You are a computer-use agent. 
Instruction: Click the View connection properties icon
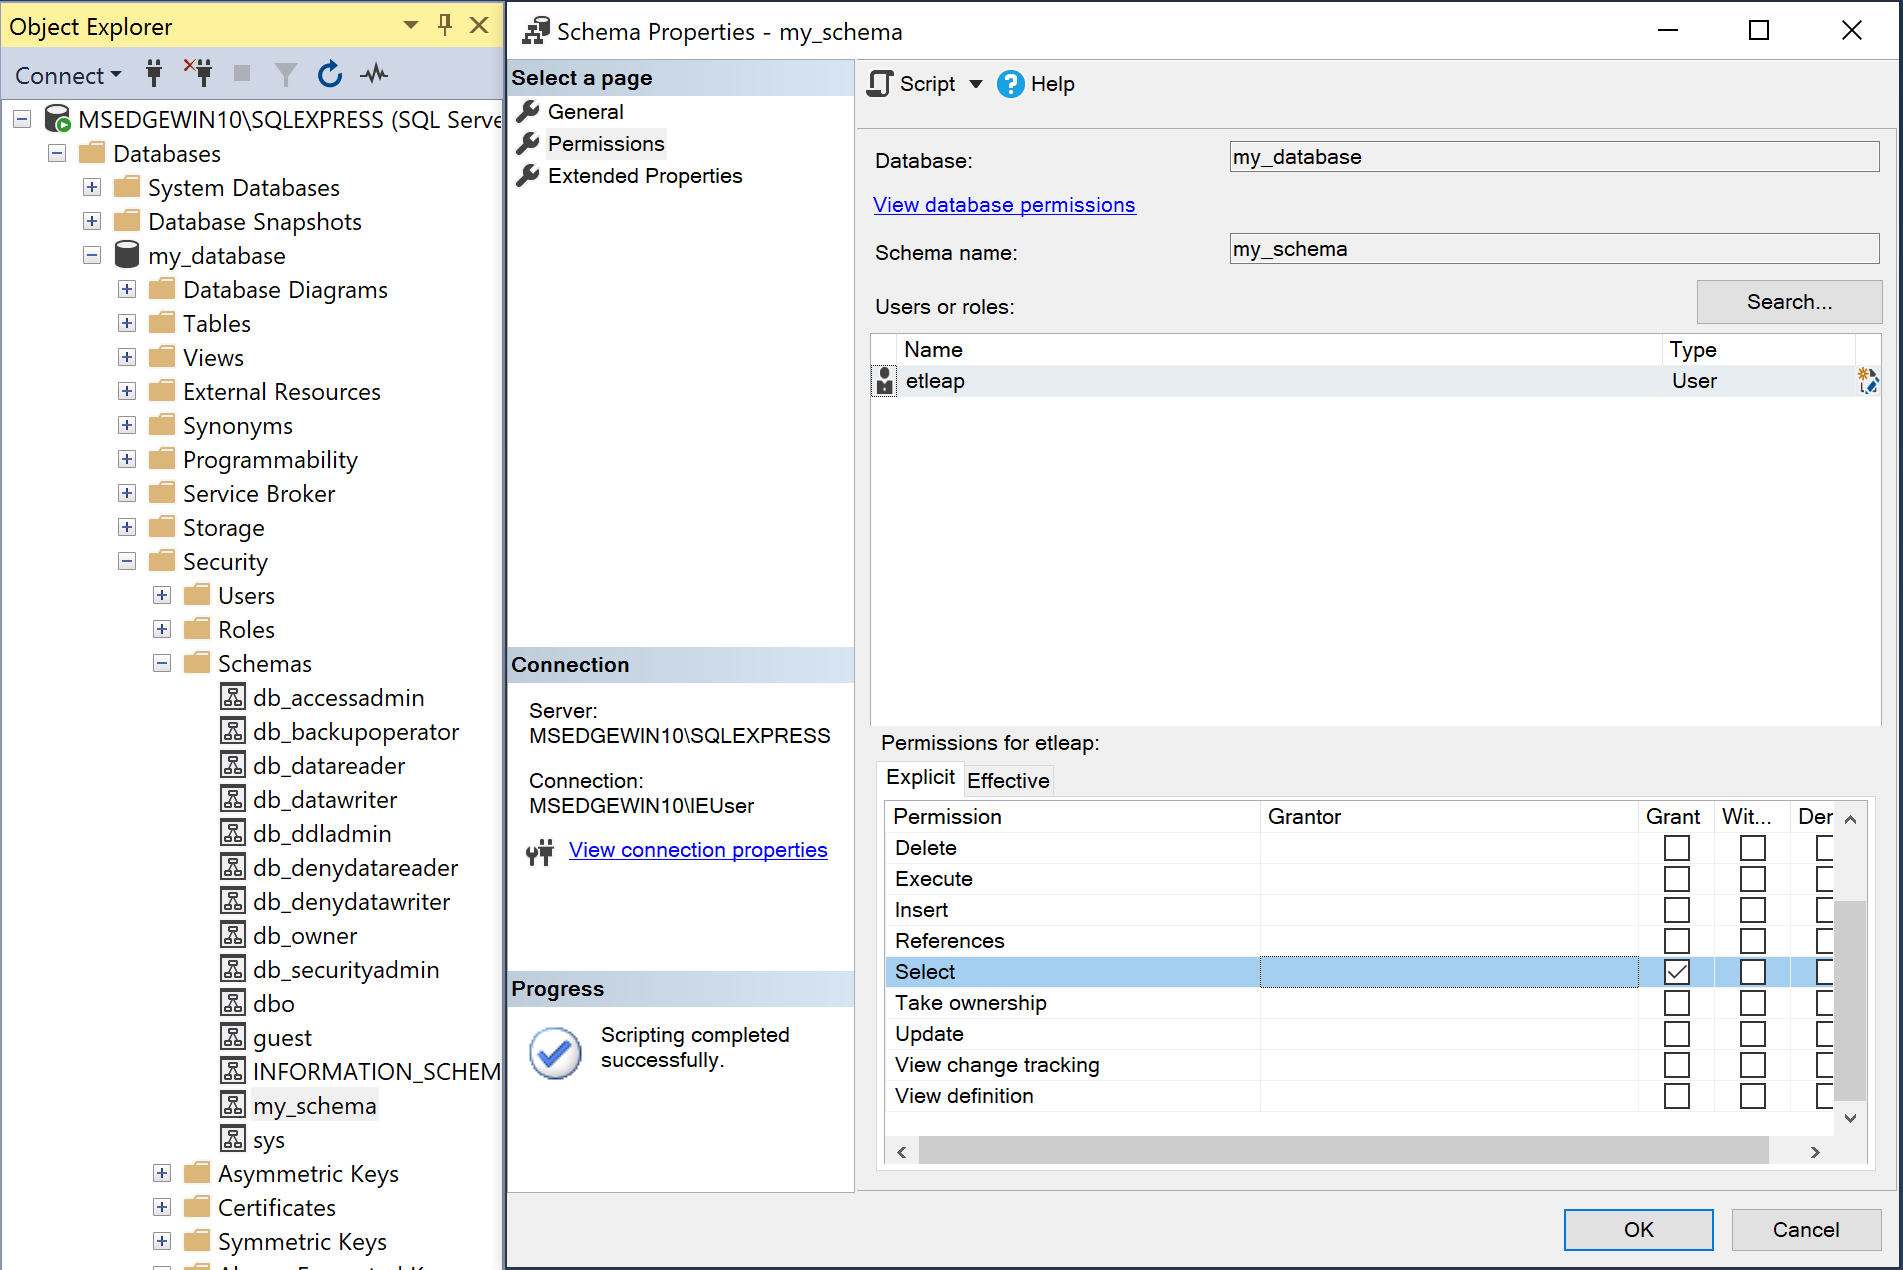(x=541, y=851)
